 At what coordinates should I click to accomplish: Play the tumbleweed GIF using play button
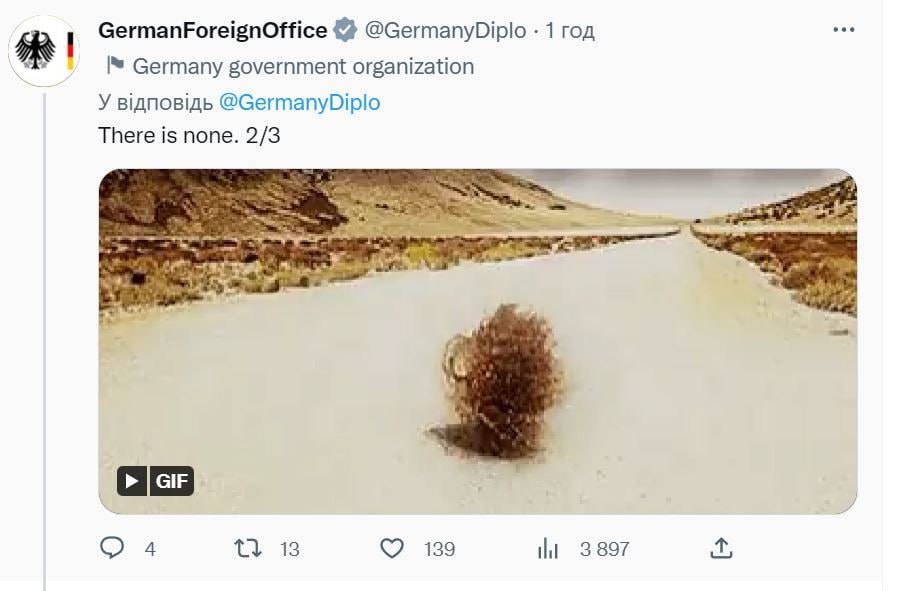[133, 481]
